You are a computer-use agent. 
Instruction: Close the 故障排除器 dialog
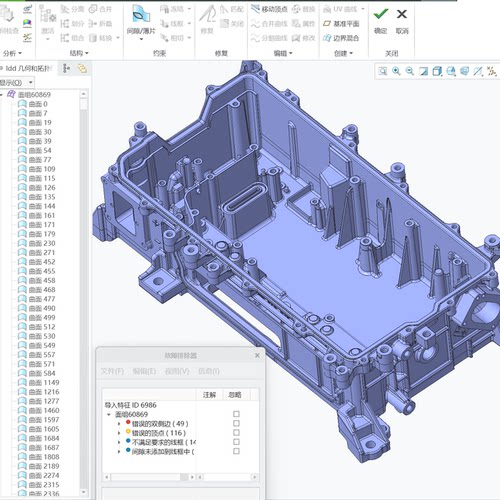[257, 355]
